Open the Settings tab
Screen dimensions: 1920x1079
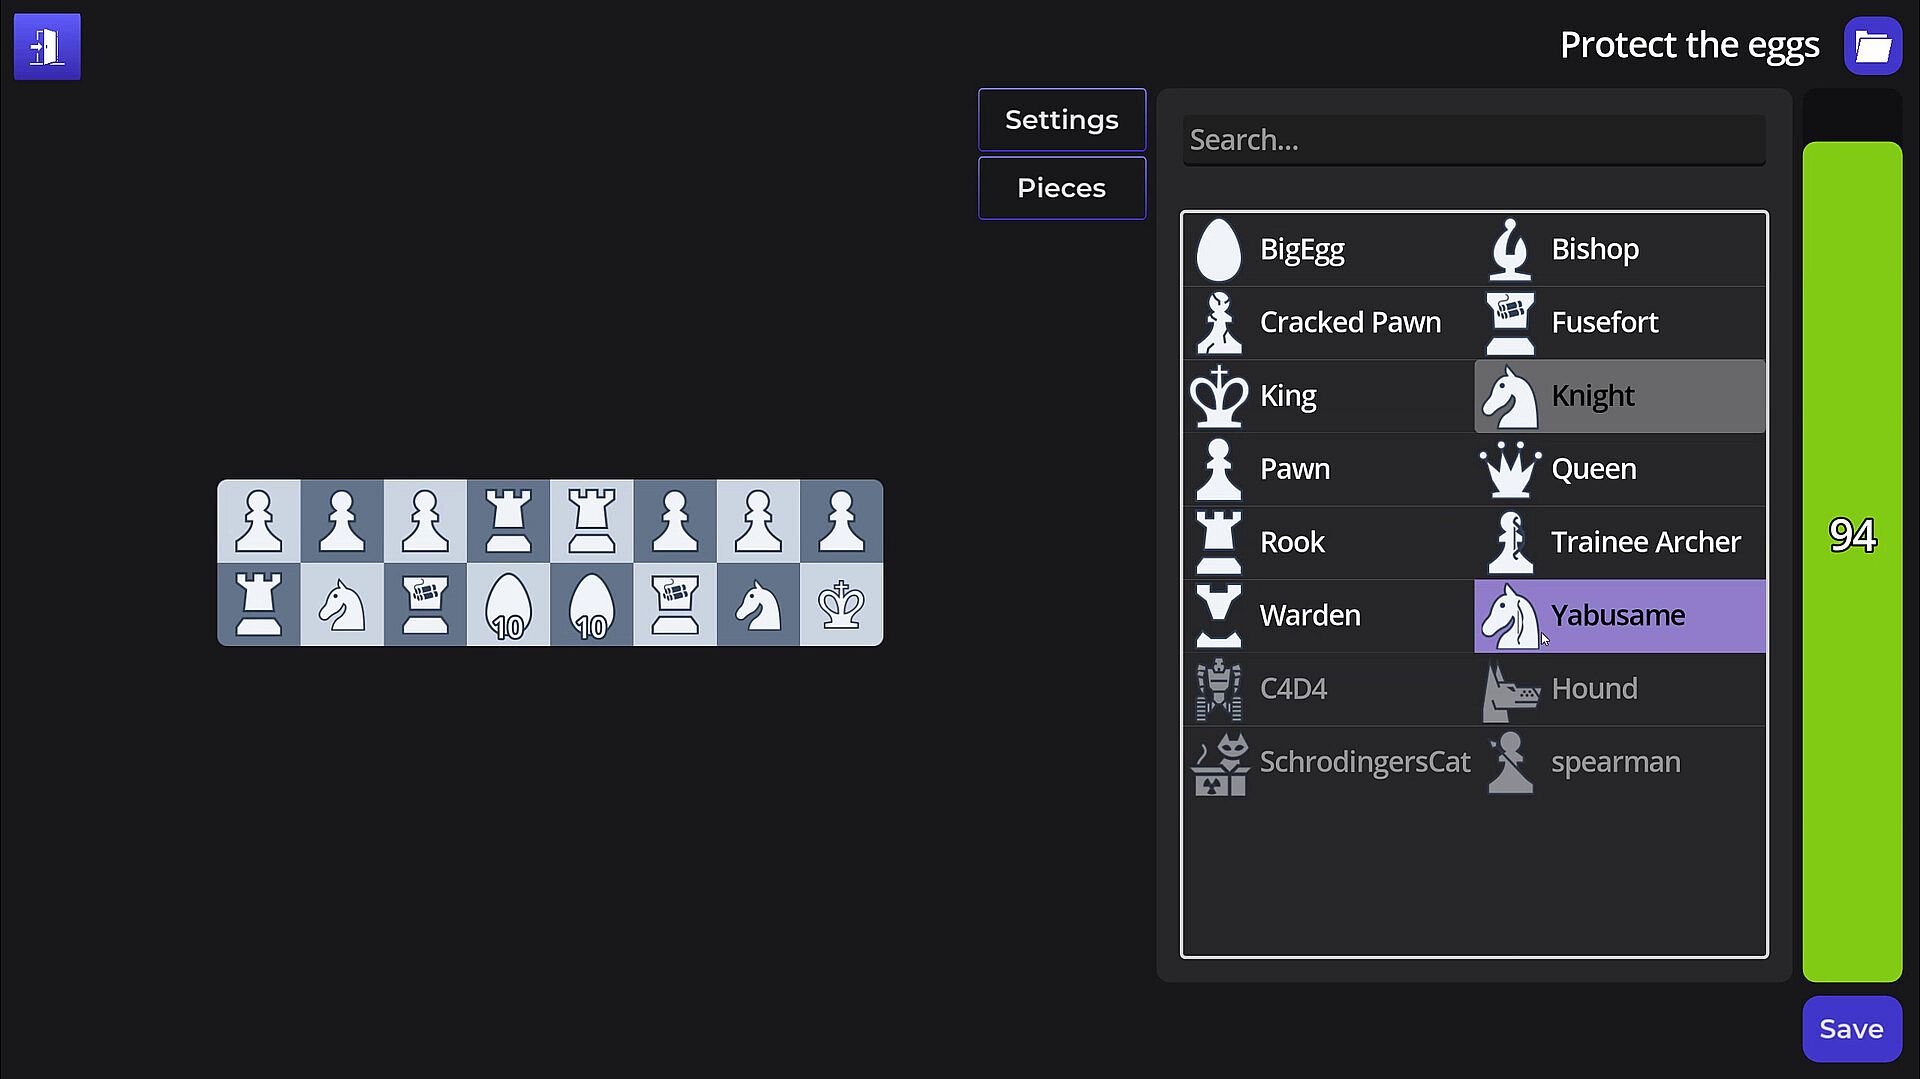coord(1062,120)
